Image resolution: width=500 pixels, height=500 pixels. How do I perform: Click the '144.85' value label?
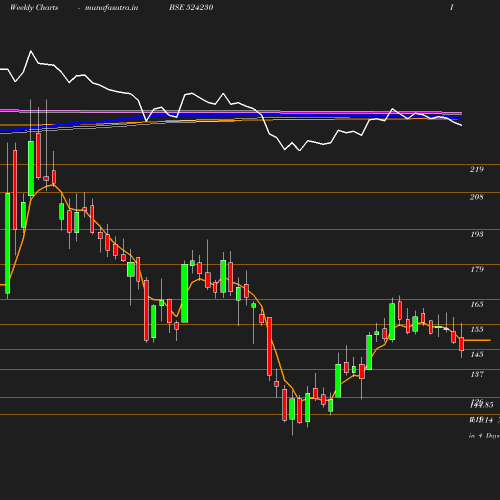482,405
